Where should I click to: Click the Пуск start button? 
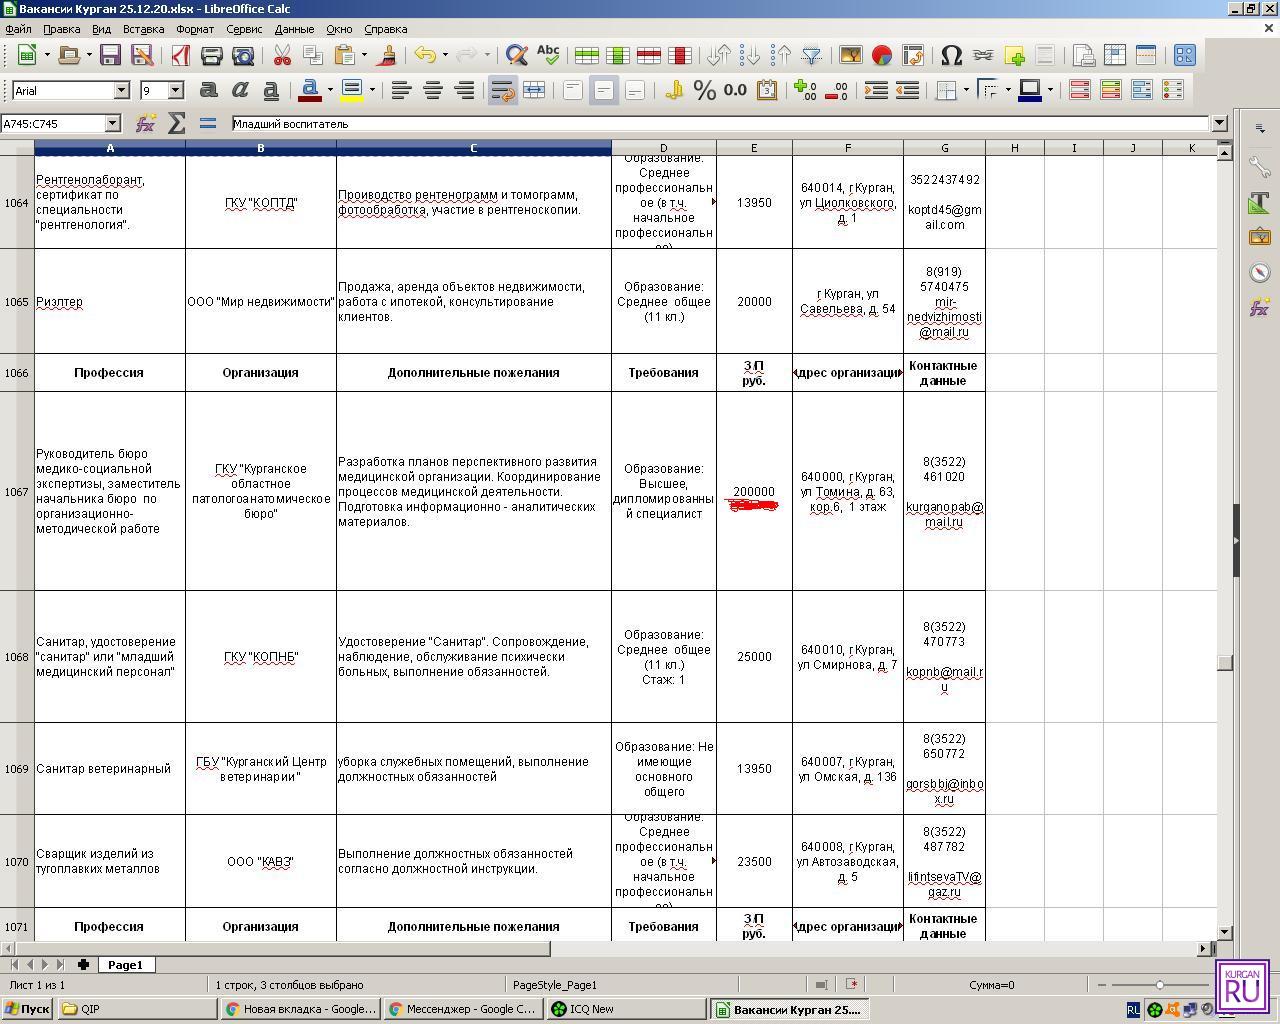click(27, 1009)
